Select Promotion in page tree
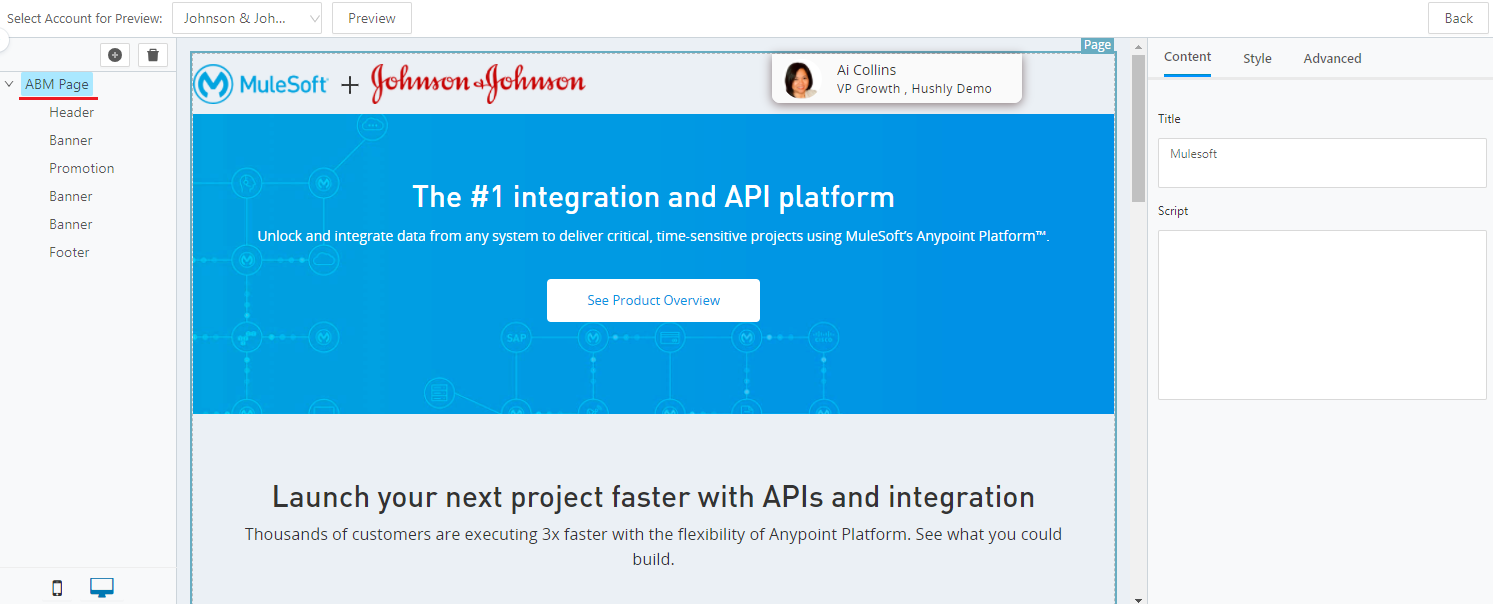Viewport: 1493px width, 604px height. click(x=82, y=168)
